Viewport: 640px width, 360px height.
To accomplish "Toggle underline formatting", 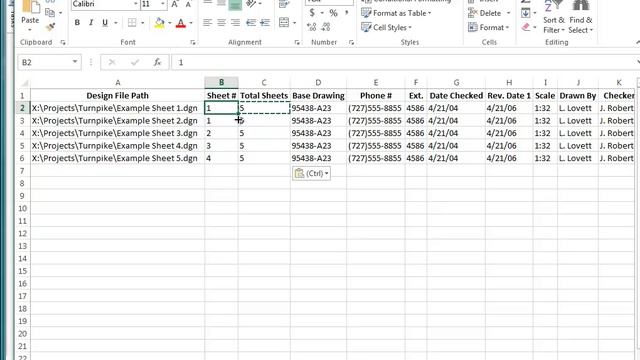I will [105, 23].
